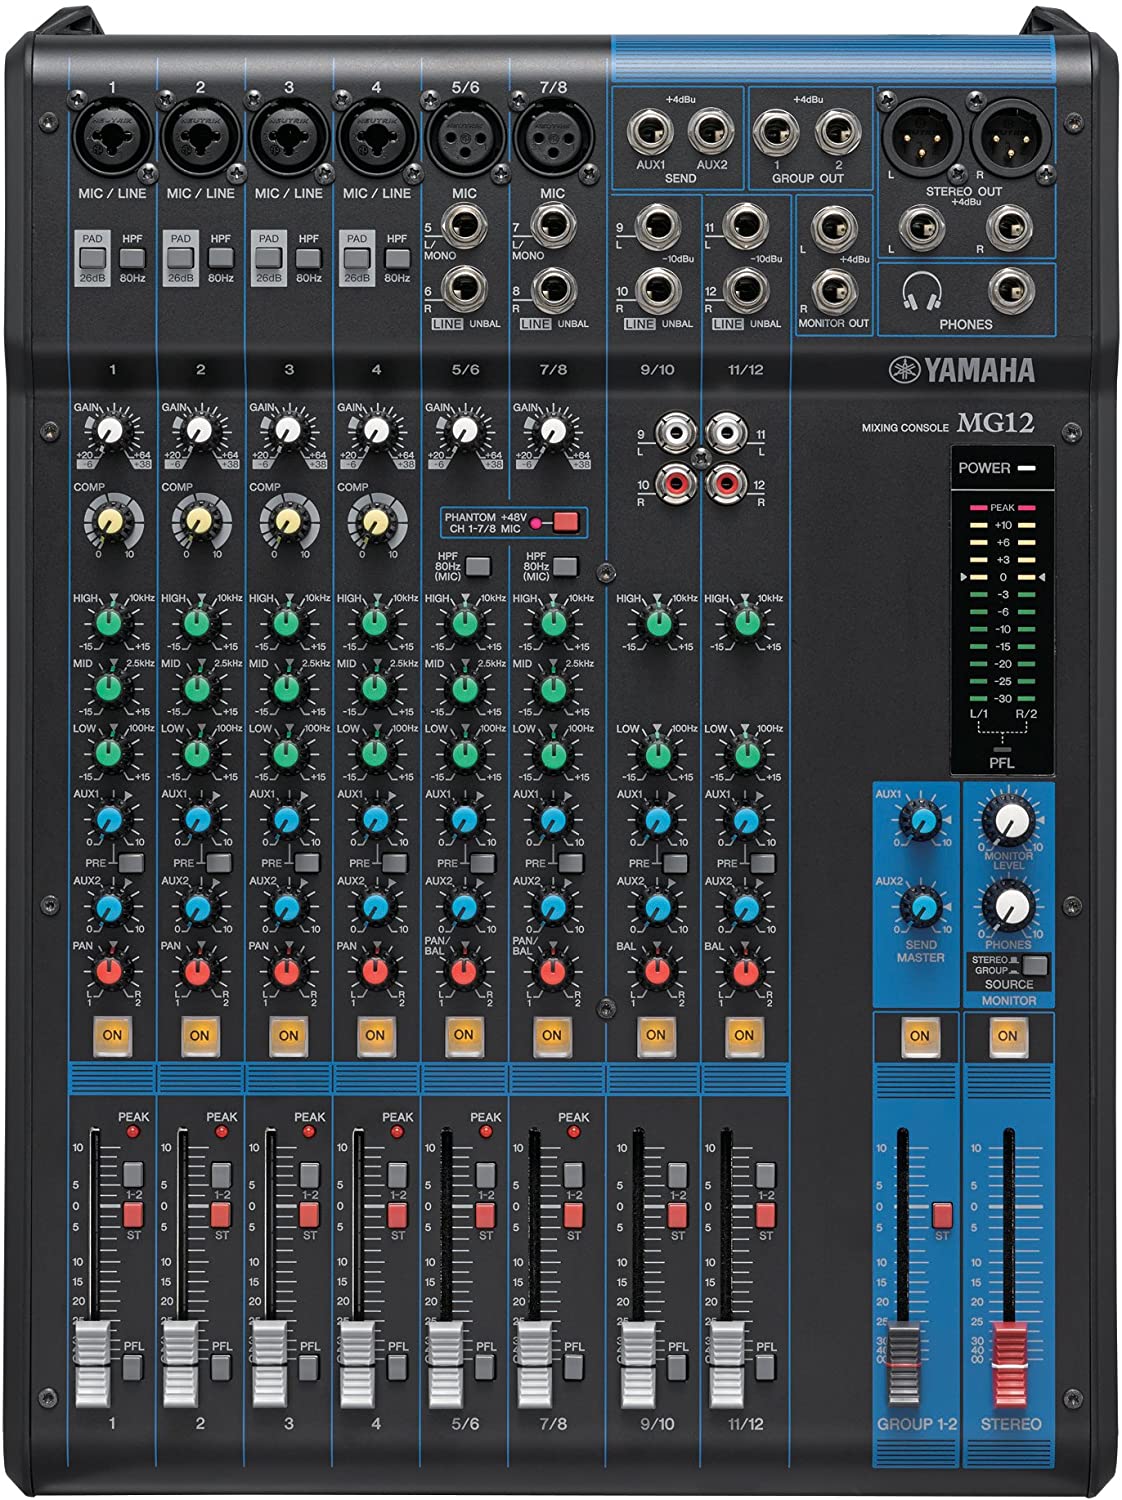Viewport: 1122px width, 1500px height.
Task: Engage the HPF 80Hz switch on channel 2
Action: point(222,258)
